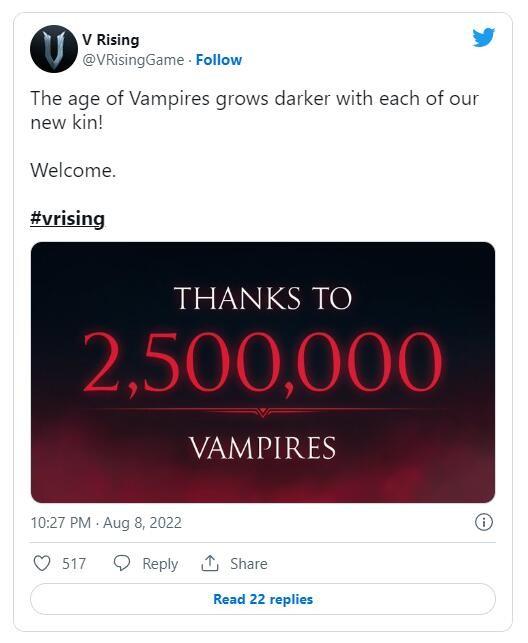Screen dimensions: 528x643
Task: Click the 10:27 PM Aug 8, 2022 timestamp
Action: click(x=106, y=523)
